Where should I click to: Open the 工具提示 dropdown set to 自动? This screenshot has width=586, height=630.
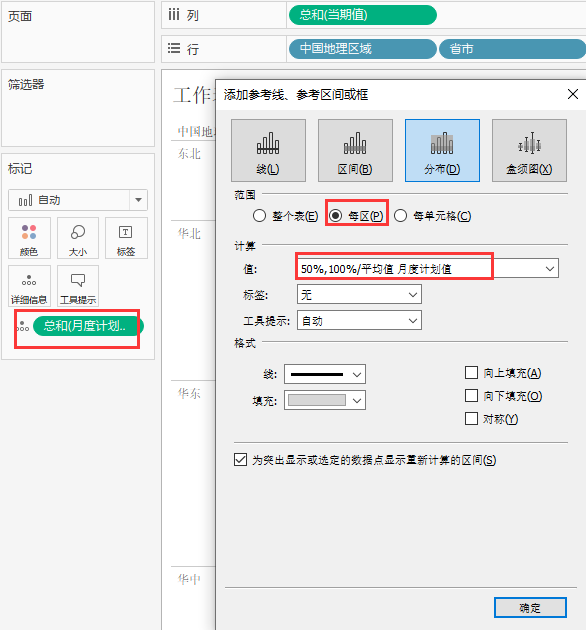click(359, 321)
